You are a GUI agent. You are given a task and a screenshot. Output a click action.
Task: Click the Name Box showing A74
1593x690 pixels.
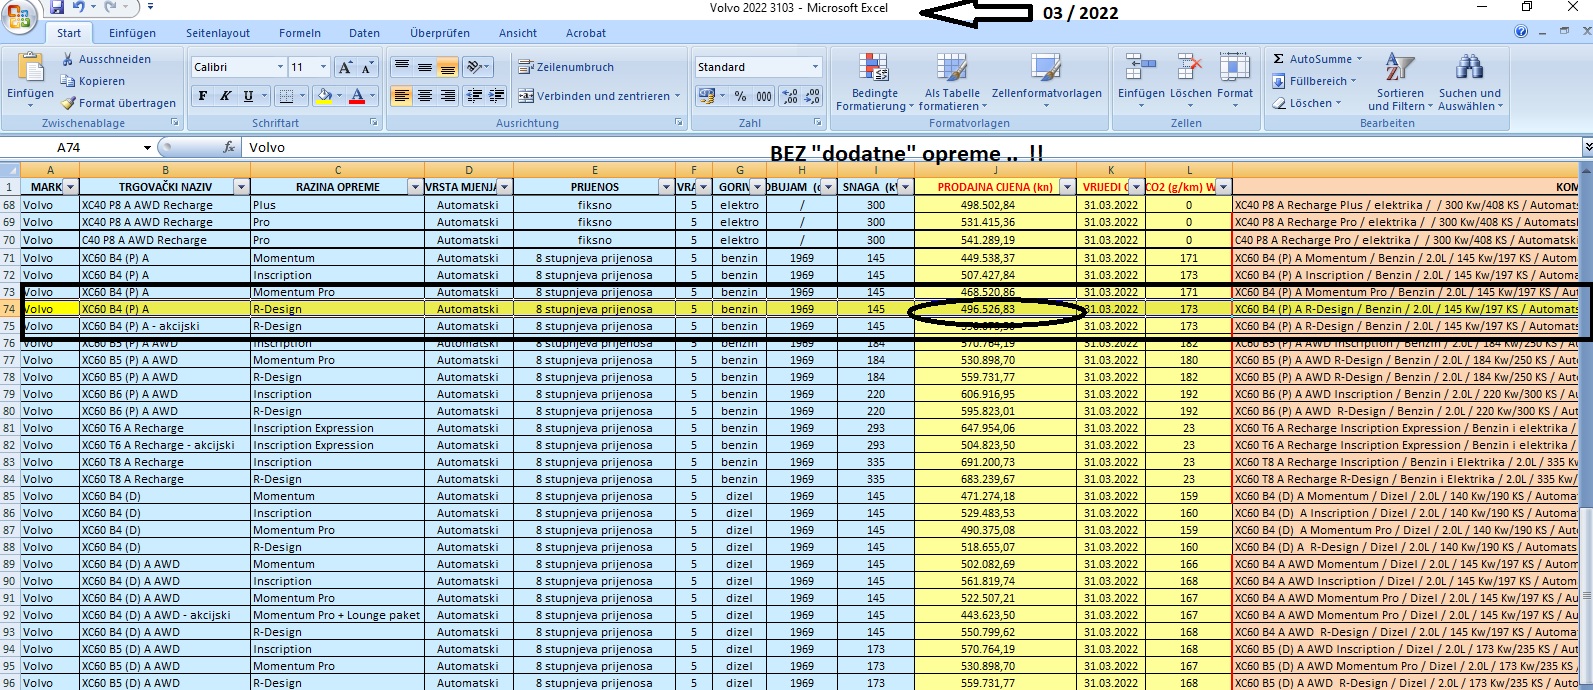coord(78,147)
